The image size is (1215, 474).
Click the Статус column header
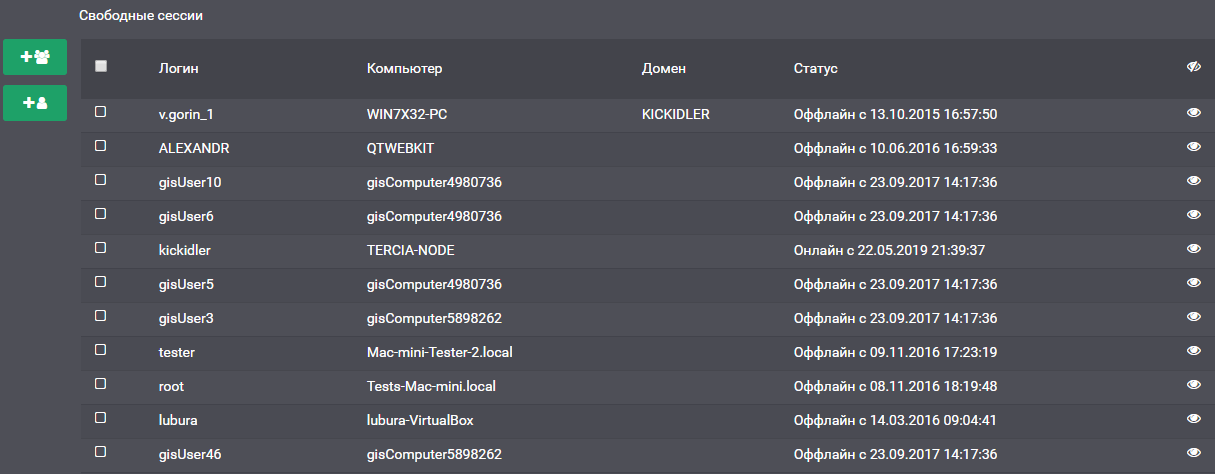point(815,68)
